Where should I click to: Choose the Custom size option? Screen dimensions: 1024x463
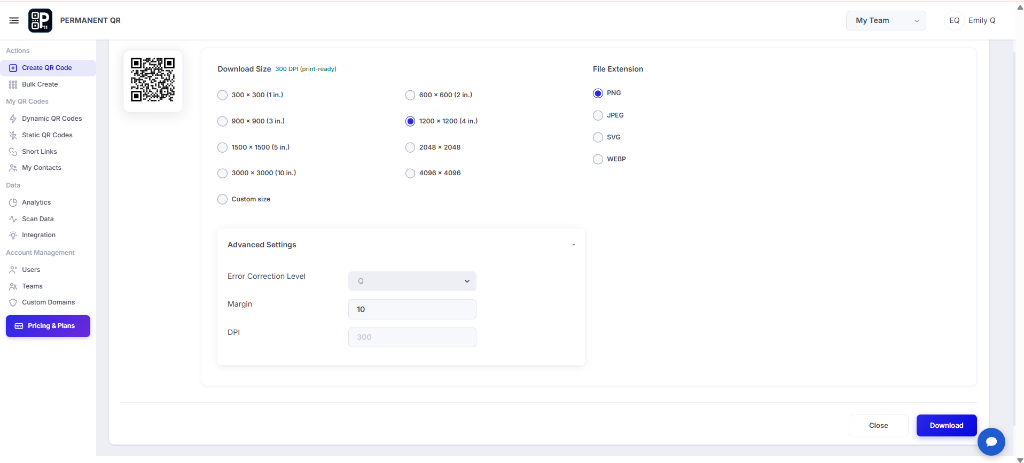click(222, 199)
